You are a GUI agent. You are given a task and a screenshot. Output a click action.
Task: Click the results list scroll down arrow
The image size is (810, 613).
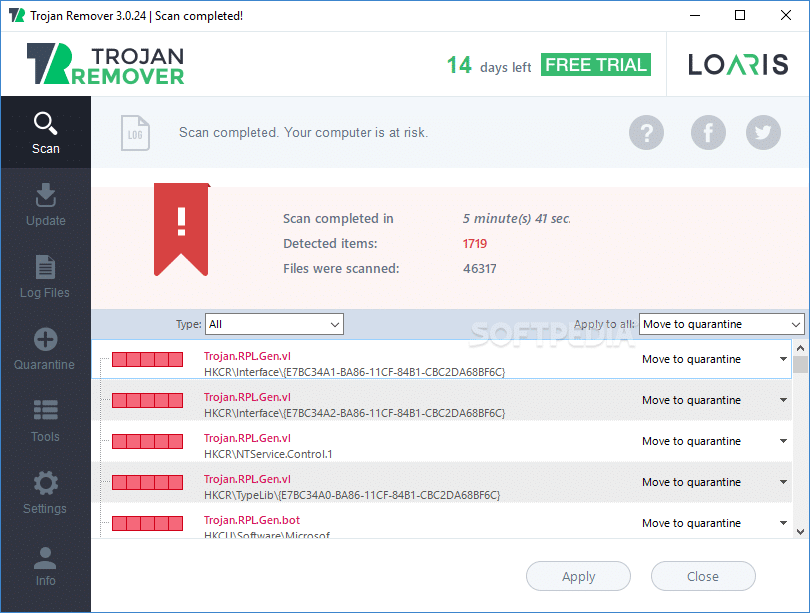coord(800,531)
